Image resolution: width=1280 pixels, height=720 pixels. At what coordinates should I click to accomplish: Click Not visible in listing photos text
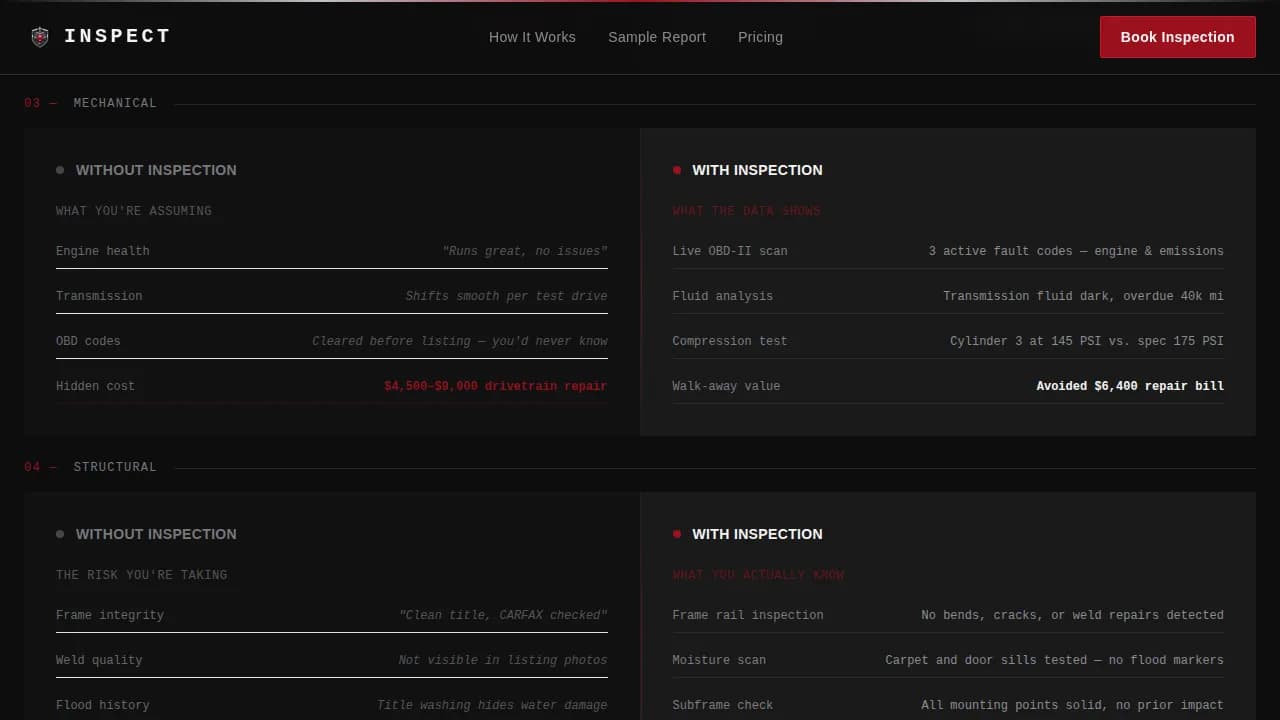[503, 660]
